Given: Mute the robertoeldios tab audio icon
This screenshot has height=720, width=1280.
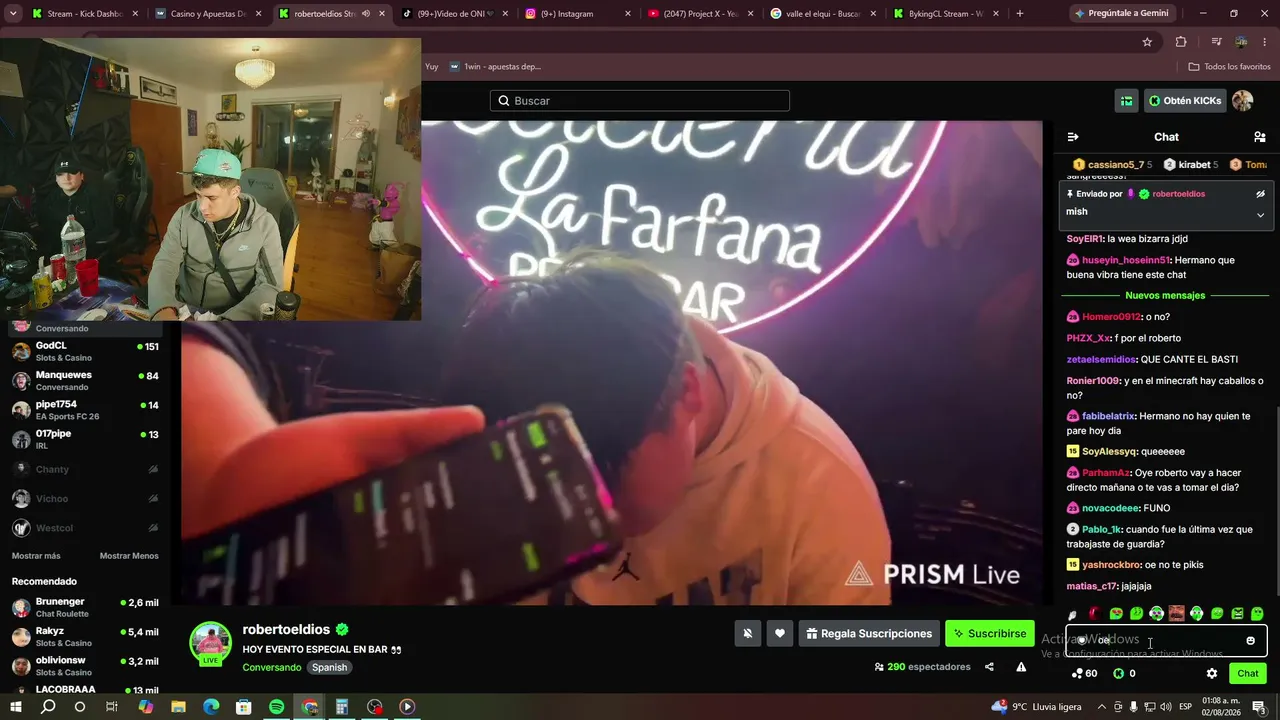Looking at the screenshot, I should click(x=365, y=14).
